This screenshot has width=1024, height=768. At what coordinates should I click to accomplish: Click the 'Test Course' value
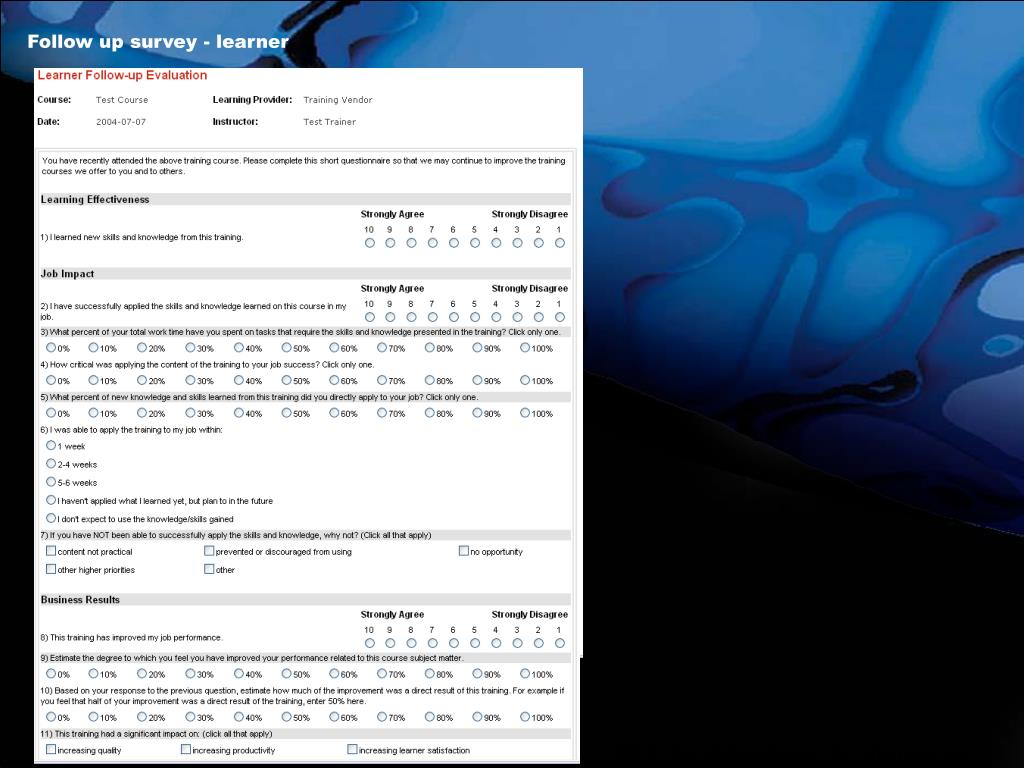pos(122,100)
